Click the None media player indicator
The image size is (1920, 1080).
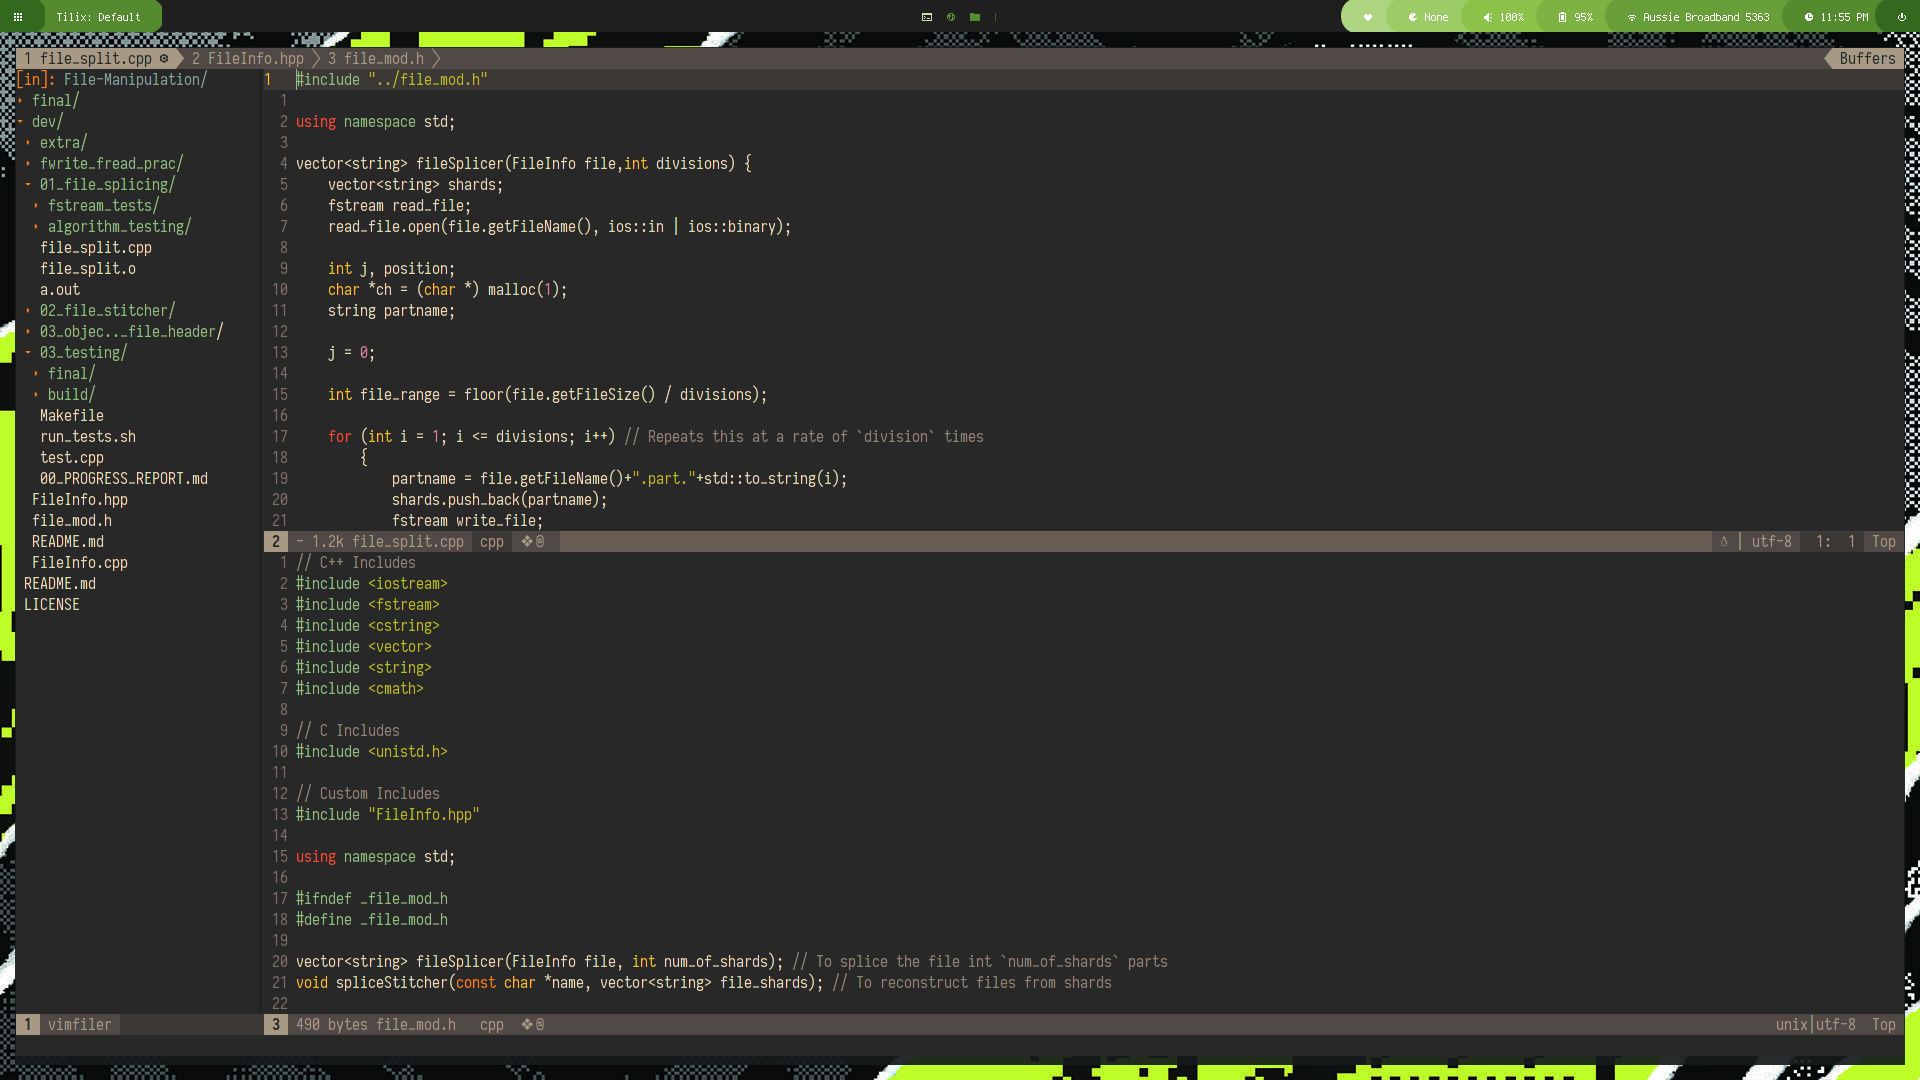tap(1428, 17)
